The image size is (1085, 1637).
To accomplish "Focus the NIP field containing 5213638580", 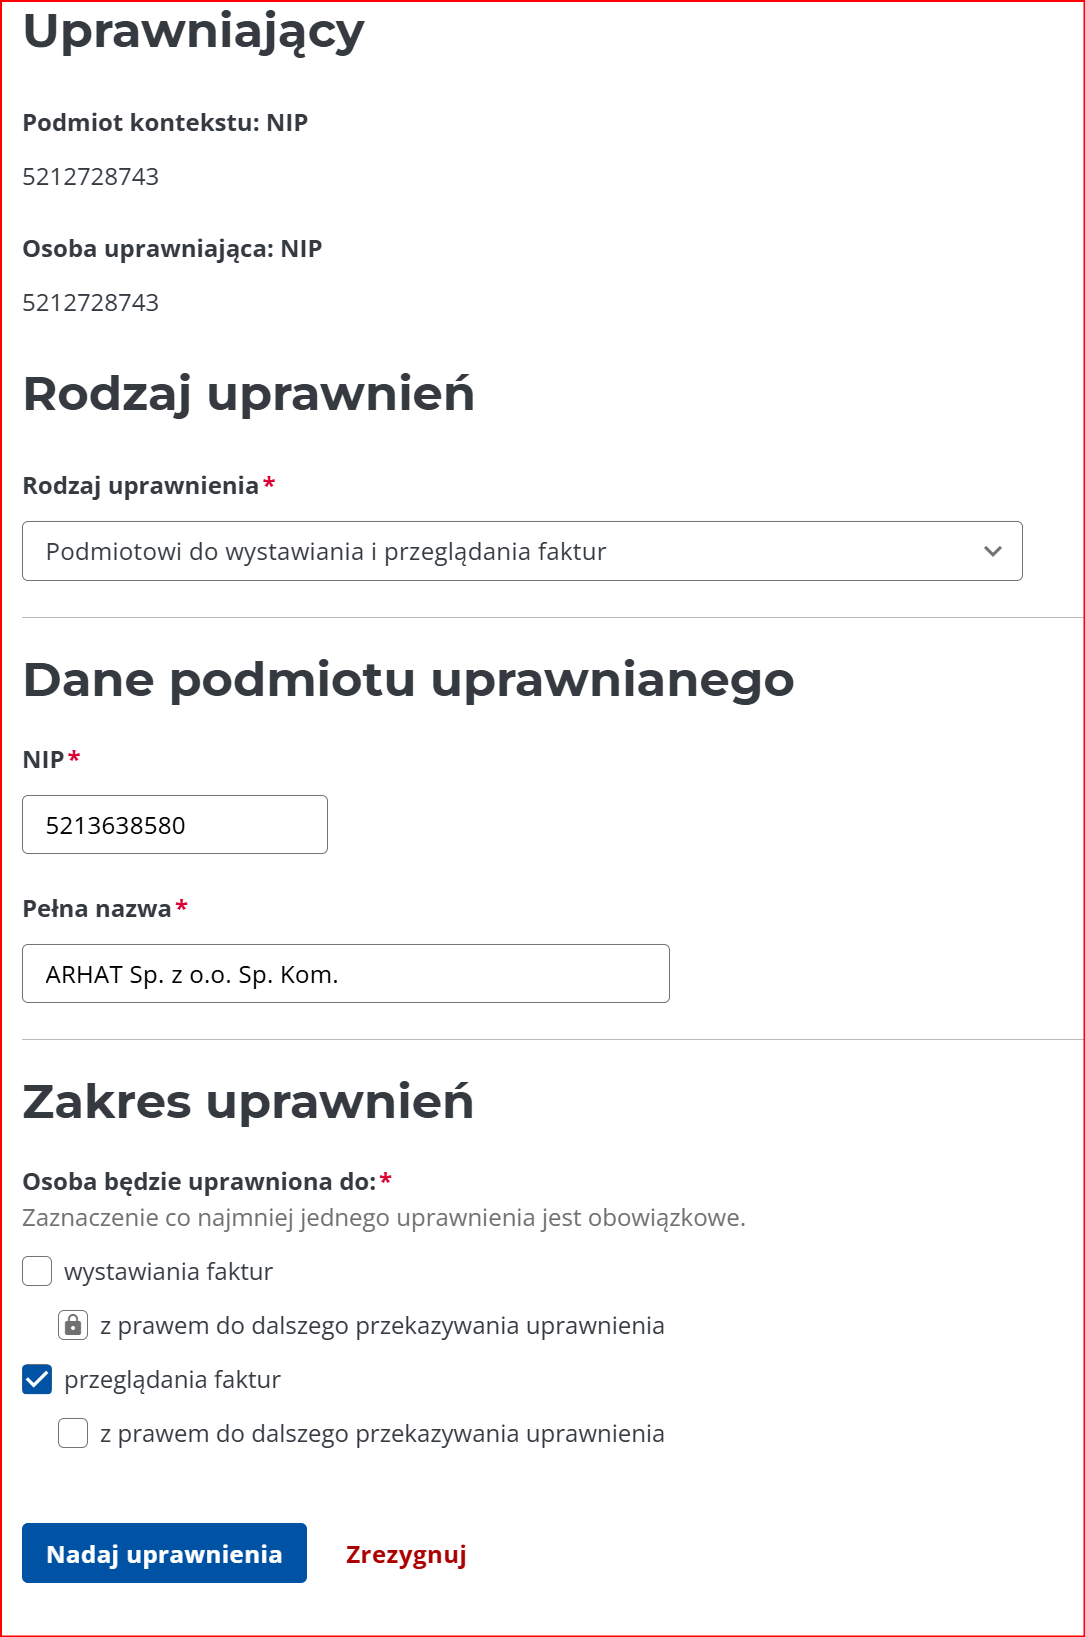I will [x=175, y=825].
